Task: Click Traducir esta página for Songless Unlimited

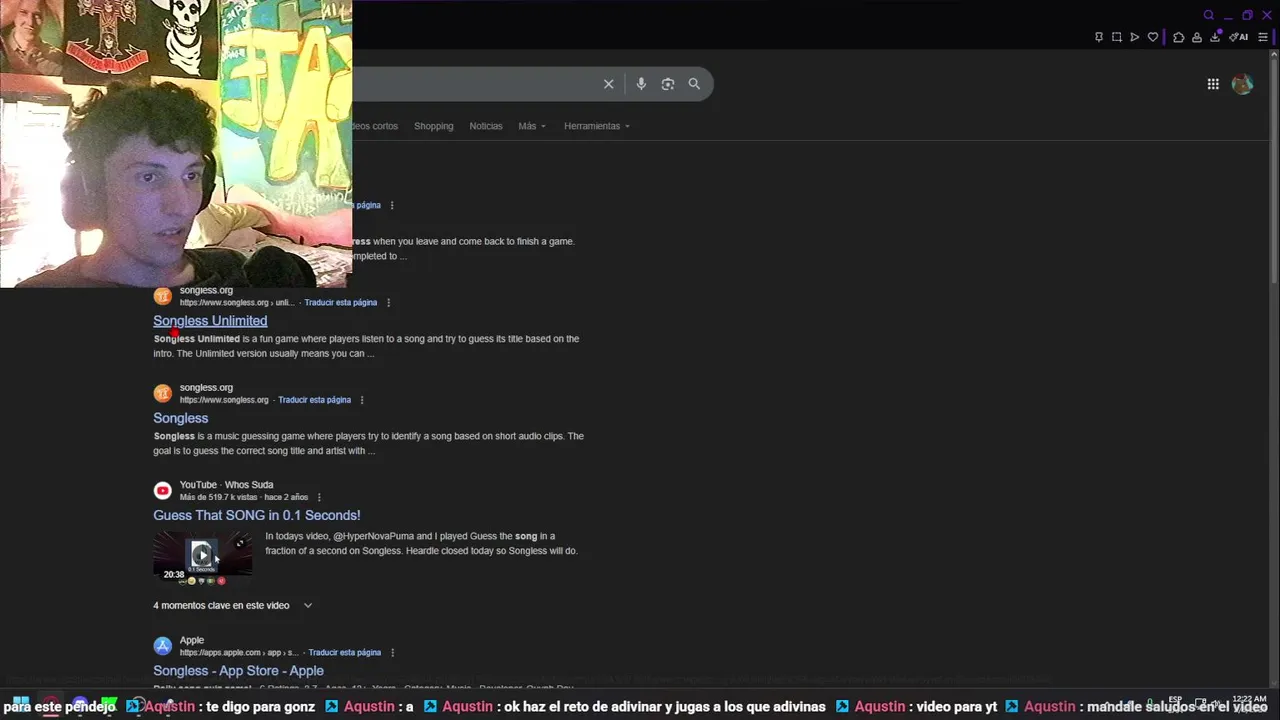Action: [x=341, y=303]
